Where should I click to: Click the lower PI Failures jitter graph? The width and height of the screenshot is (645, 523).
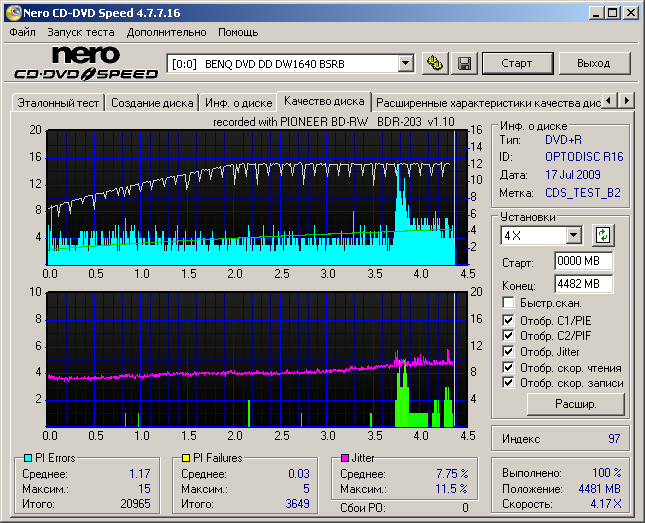click(x=257, y=359)
